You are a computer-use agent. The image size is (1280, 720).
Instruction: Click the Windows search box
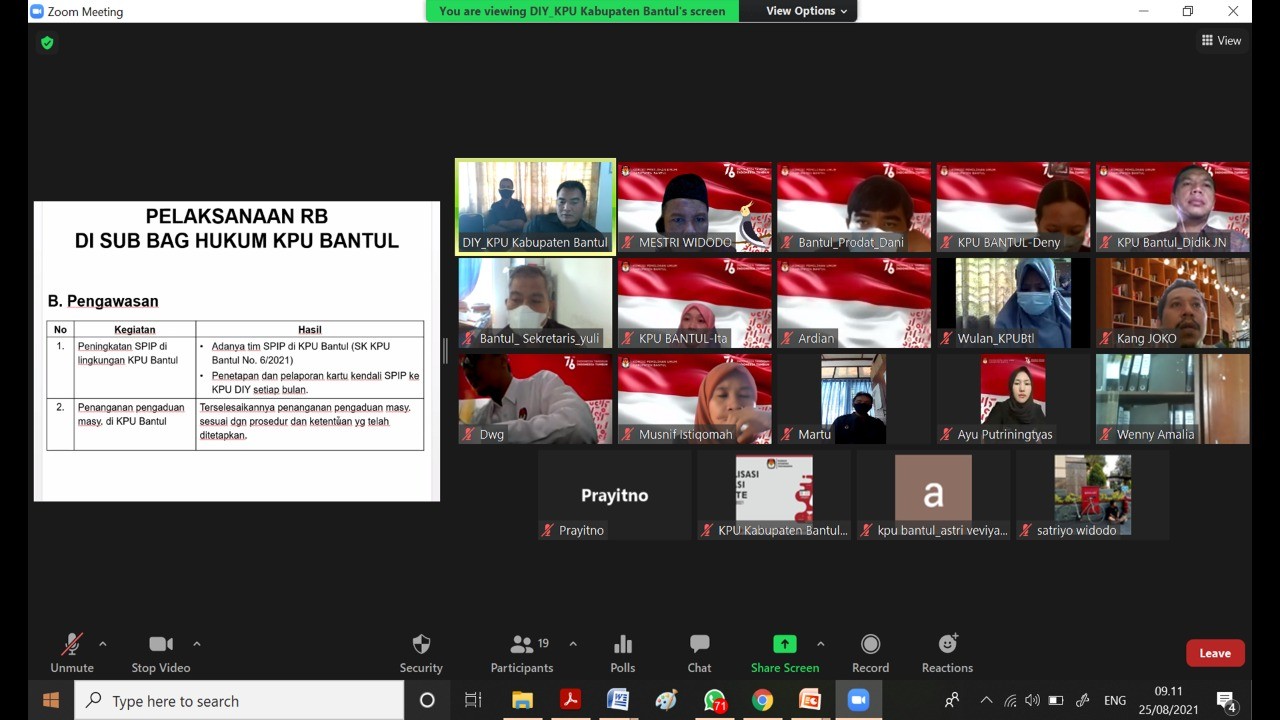[240, 701]
